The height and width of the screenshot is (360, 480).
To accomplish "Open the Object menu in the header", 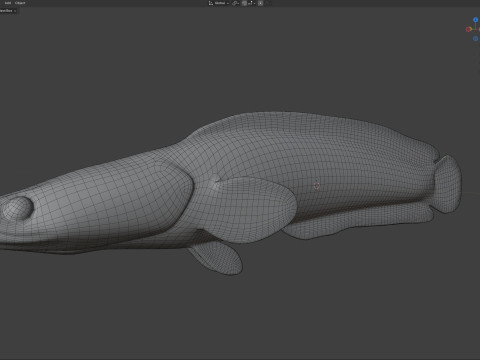I will pyautogui.click(x=20, y=3).
